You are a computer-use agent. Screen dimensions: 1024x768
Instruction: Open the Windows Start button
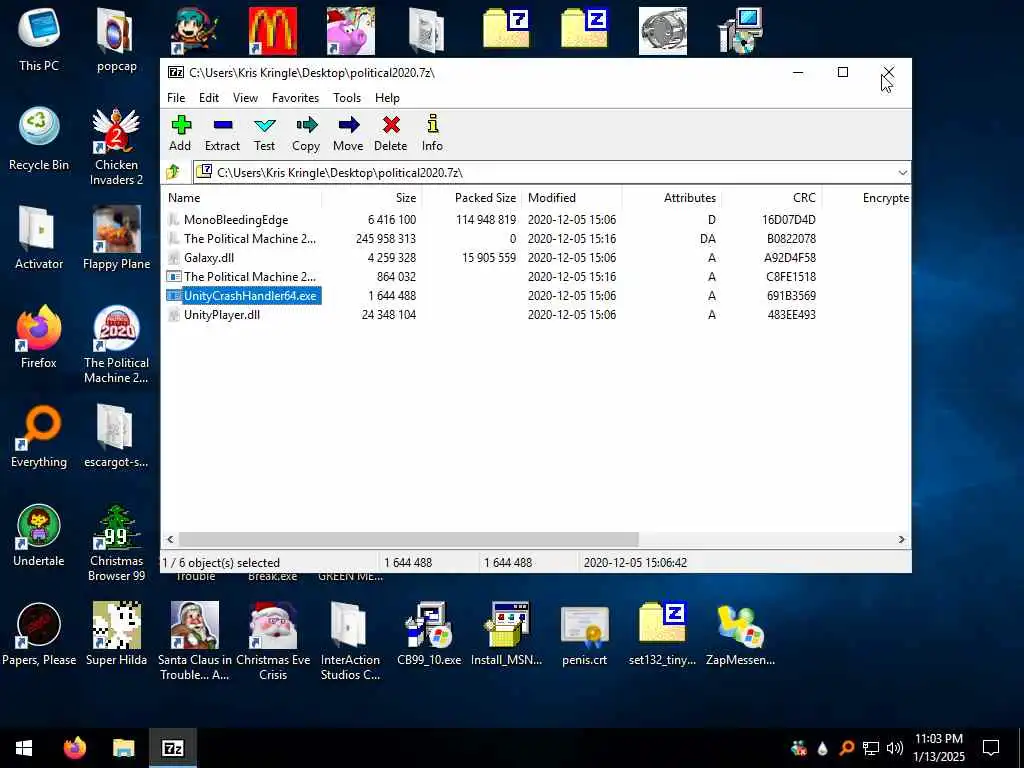(x=24, y=748)
